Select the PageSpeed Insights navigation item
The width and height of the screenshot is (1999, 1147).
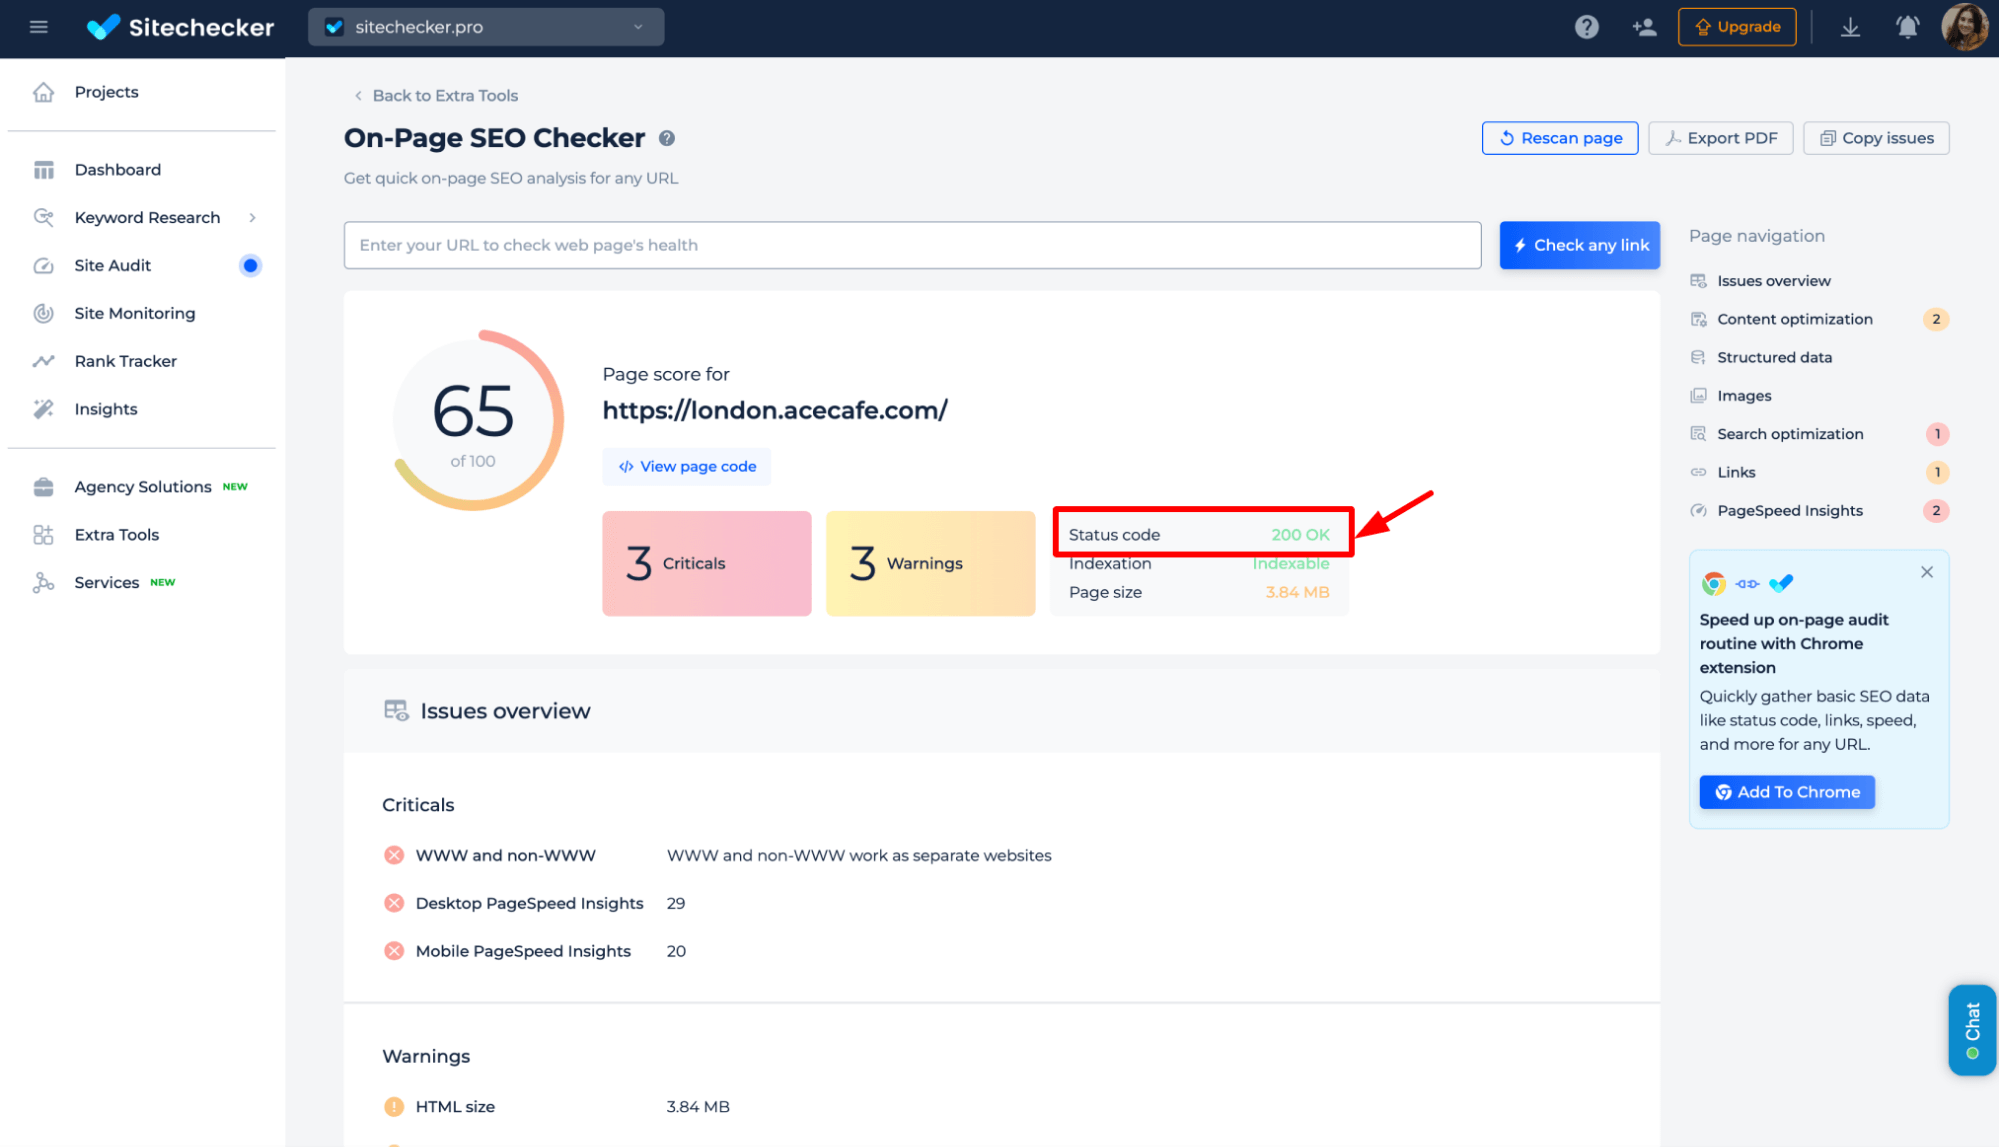click(1789, 510)
